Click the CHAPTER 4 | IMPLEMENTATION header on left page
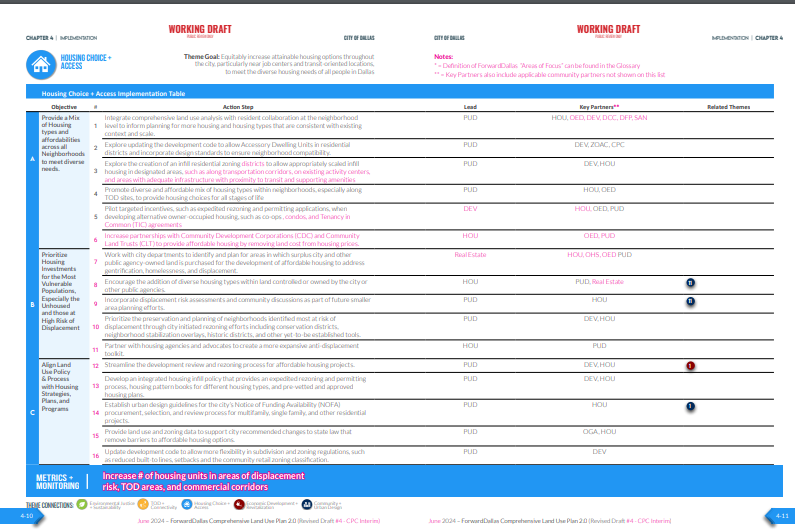 pyautogui.click(x=61, y=38)
